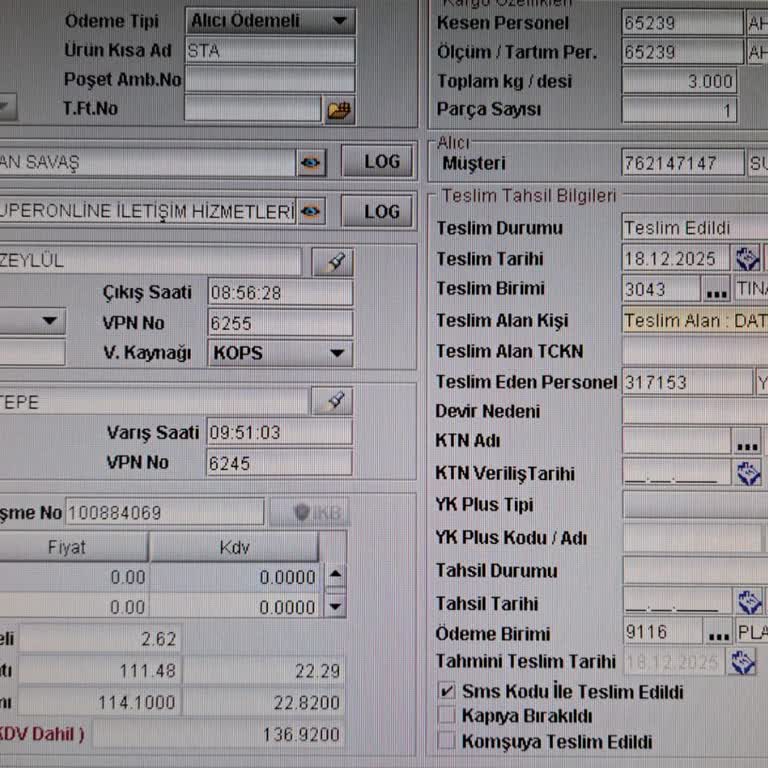Click the ellipsis button next to Teslim Birimi
Image resolution: width=768 pixels, height=768 pixels.
(x=716, y=289)
